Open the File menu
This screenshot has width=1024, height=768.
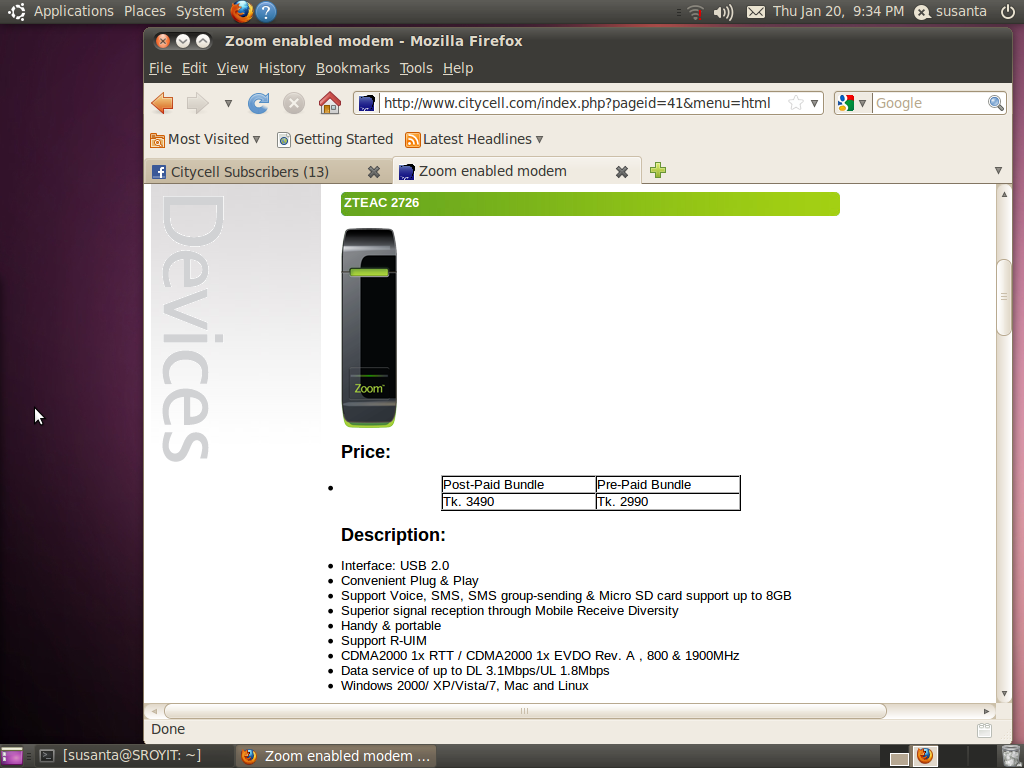(x=160, y=68)
